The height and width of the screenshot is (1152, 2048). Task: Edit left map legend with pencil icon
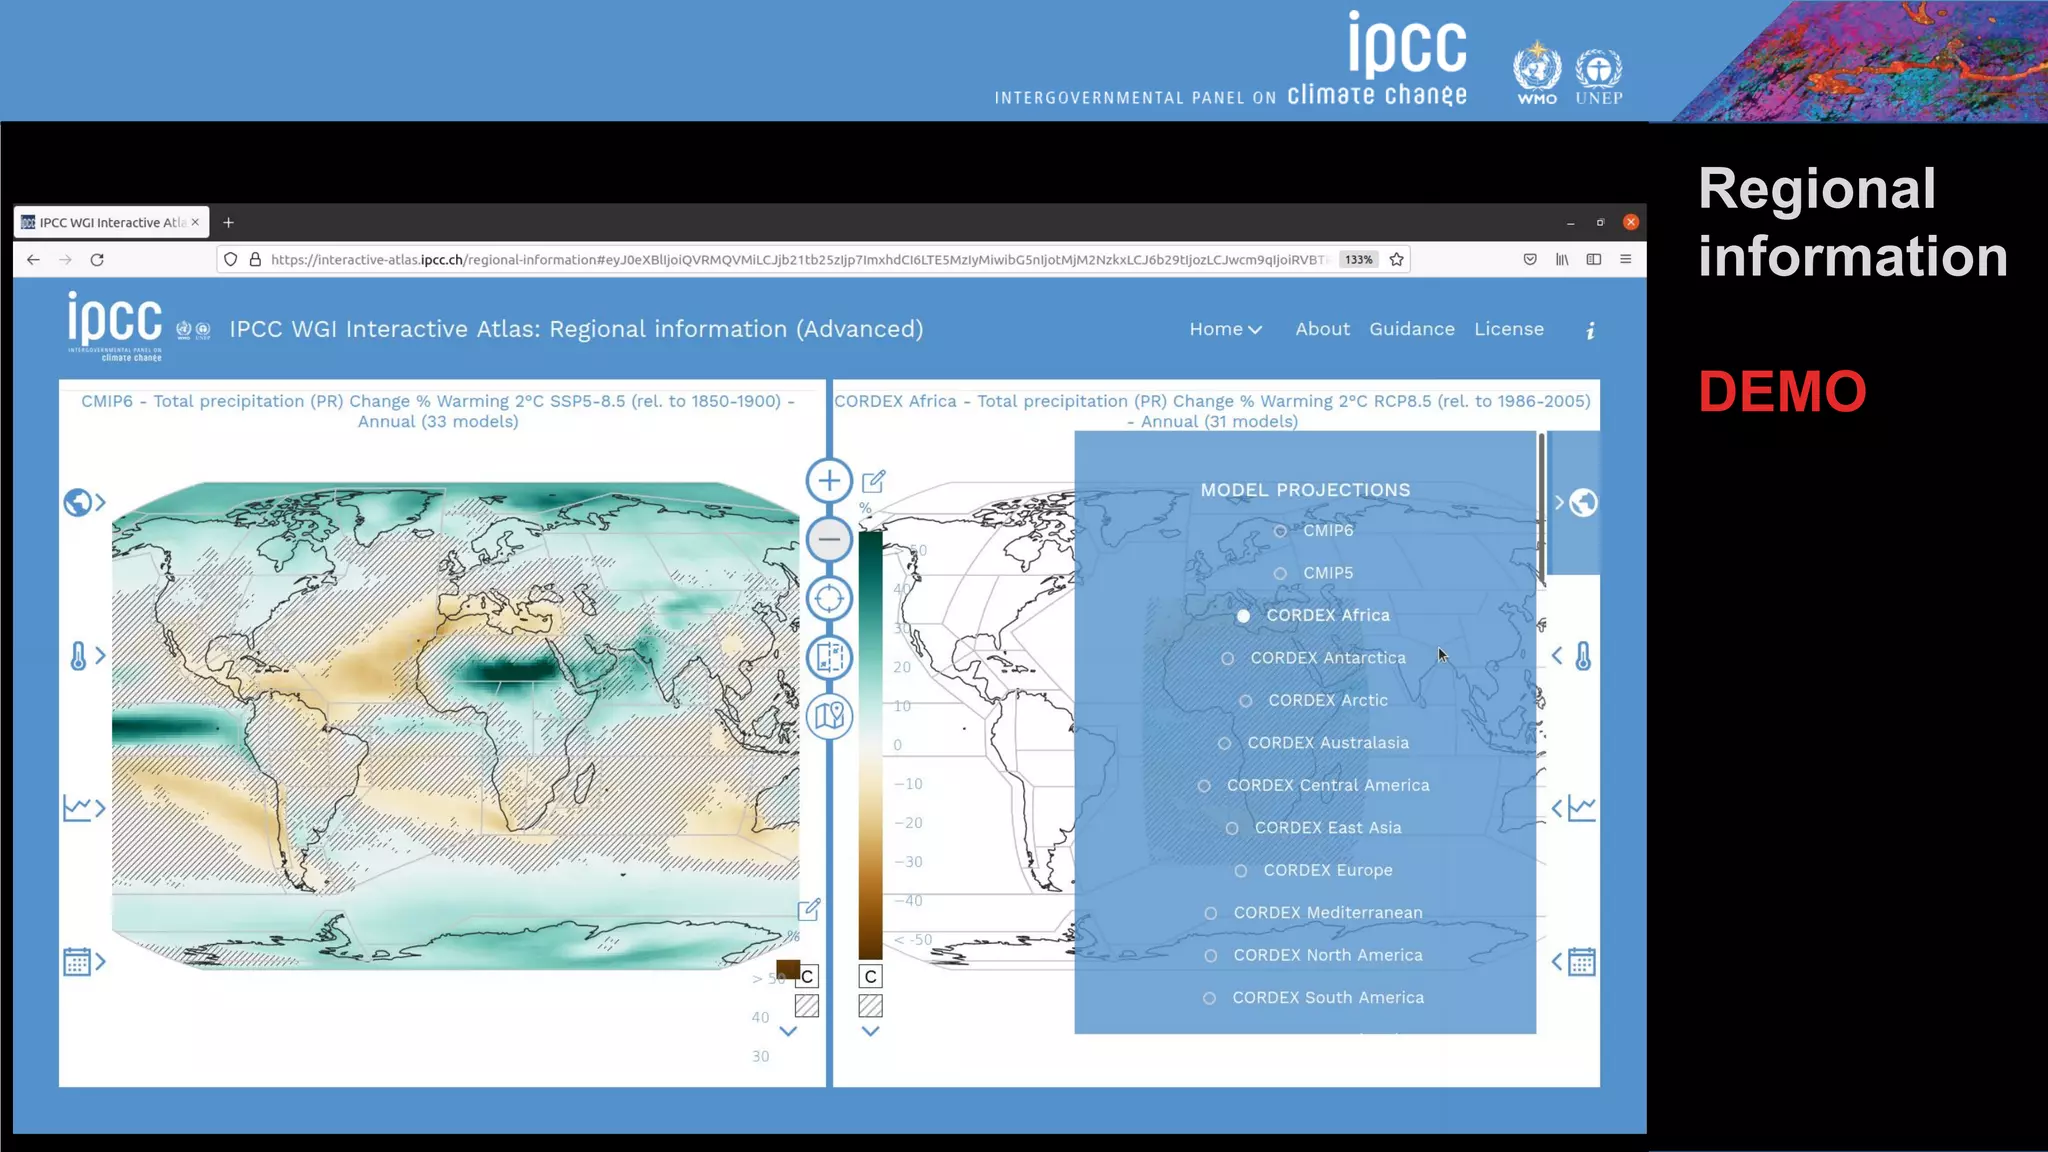click(x=809, y=910)
